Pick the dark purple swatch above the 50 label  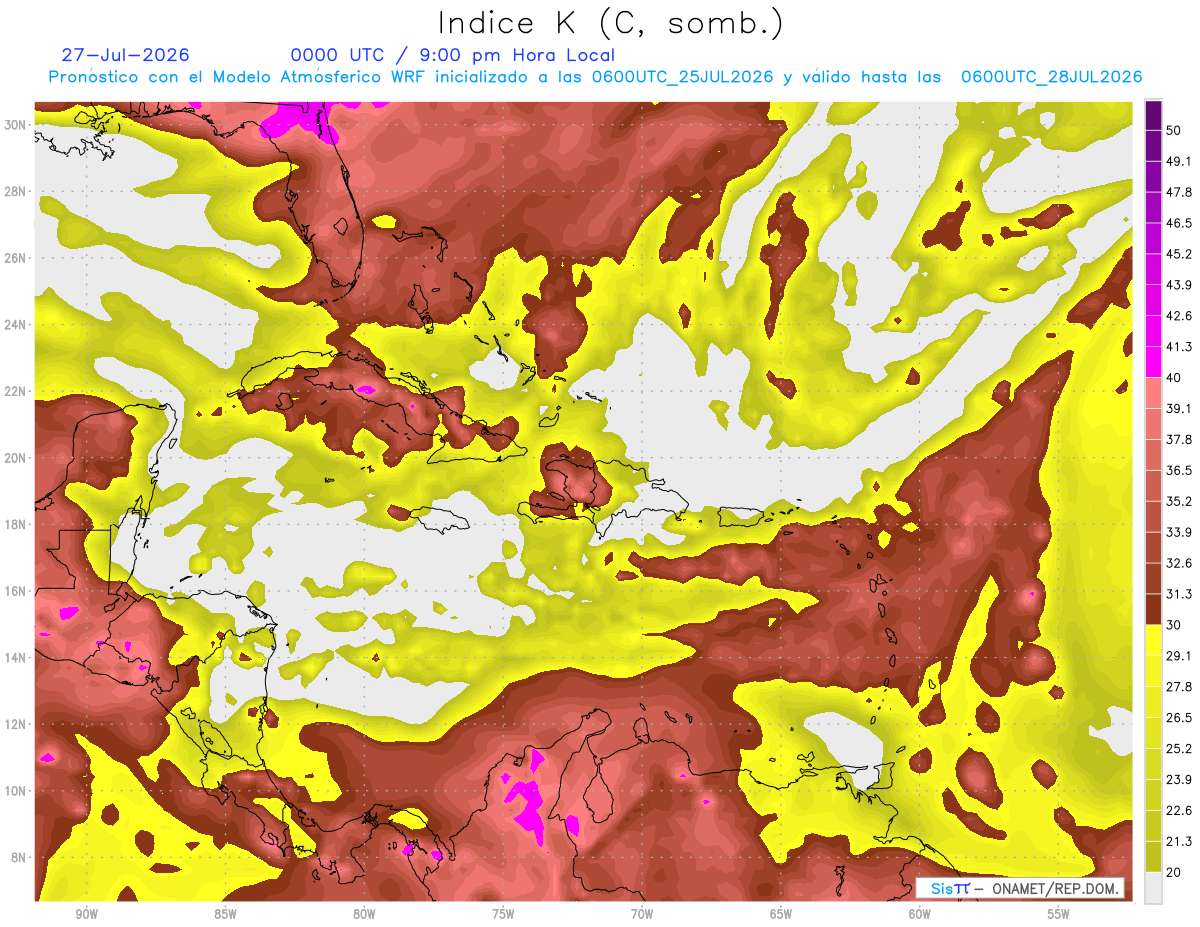[x=1154, y=115]
